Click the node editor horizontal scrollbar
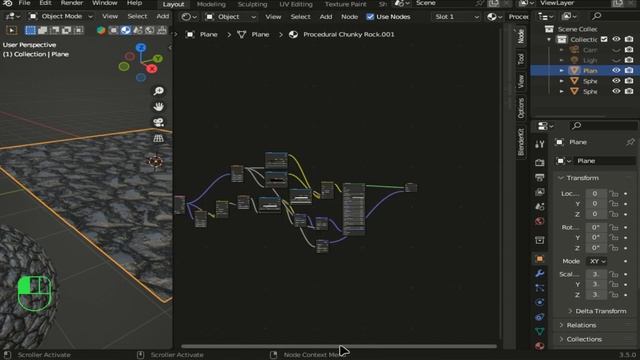The image size is (640, 360). pyautogui.click(x=339, y=346)
